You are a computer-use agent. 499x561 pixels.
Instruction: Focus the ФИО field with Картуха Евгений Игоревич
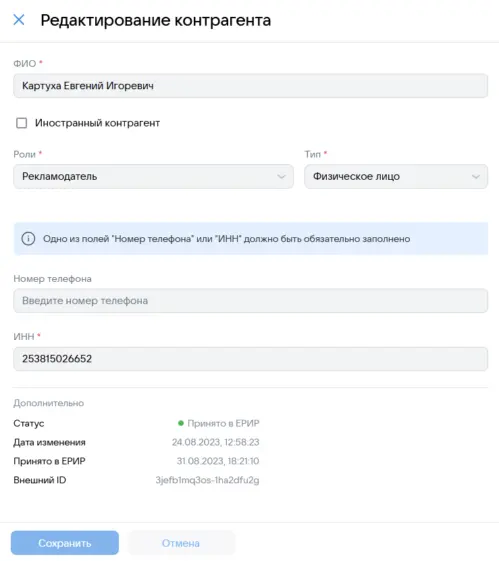(x=250, y=86)
